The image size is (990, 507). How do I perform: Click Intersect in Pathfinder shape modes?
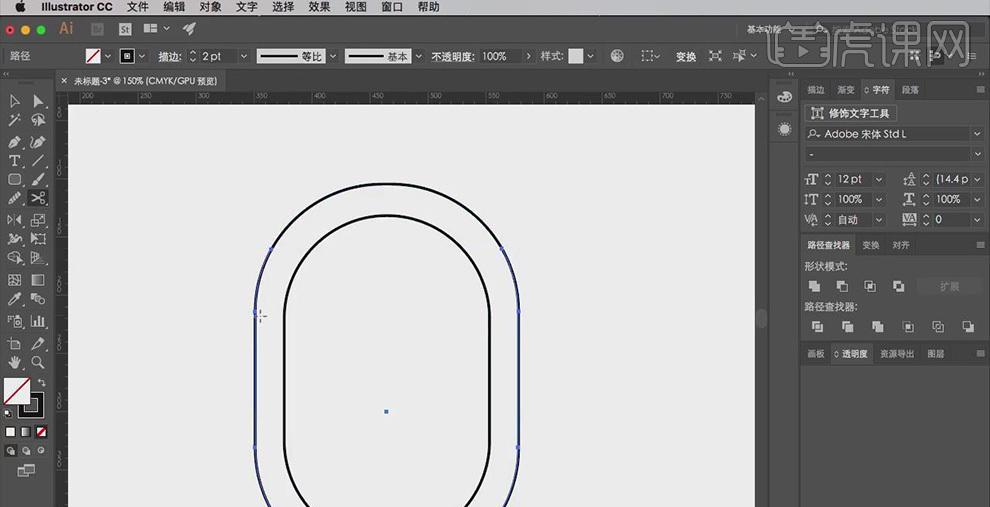pos(870,286)
